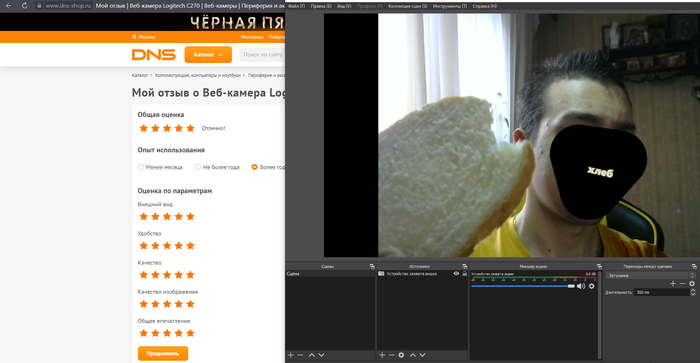Increase Длительность using stepper arrow

(692, 290)
